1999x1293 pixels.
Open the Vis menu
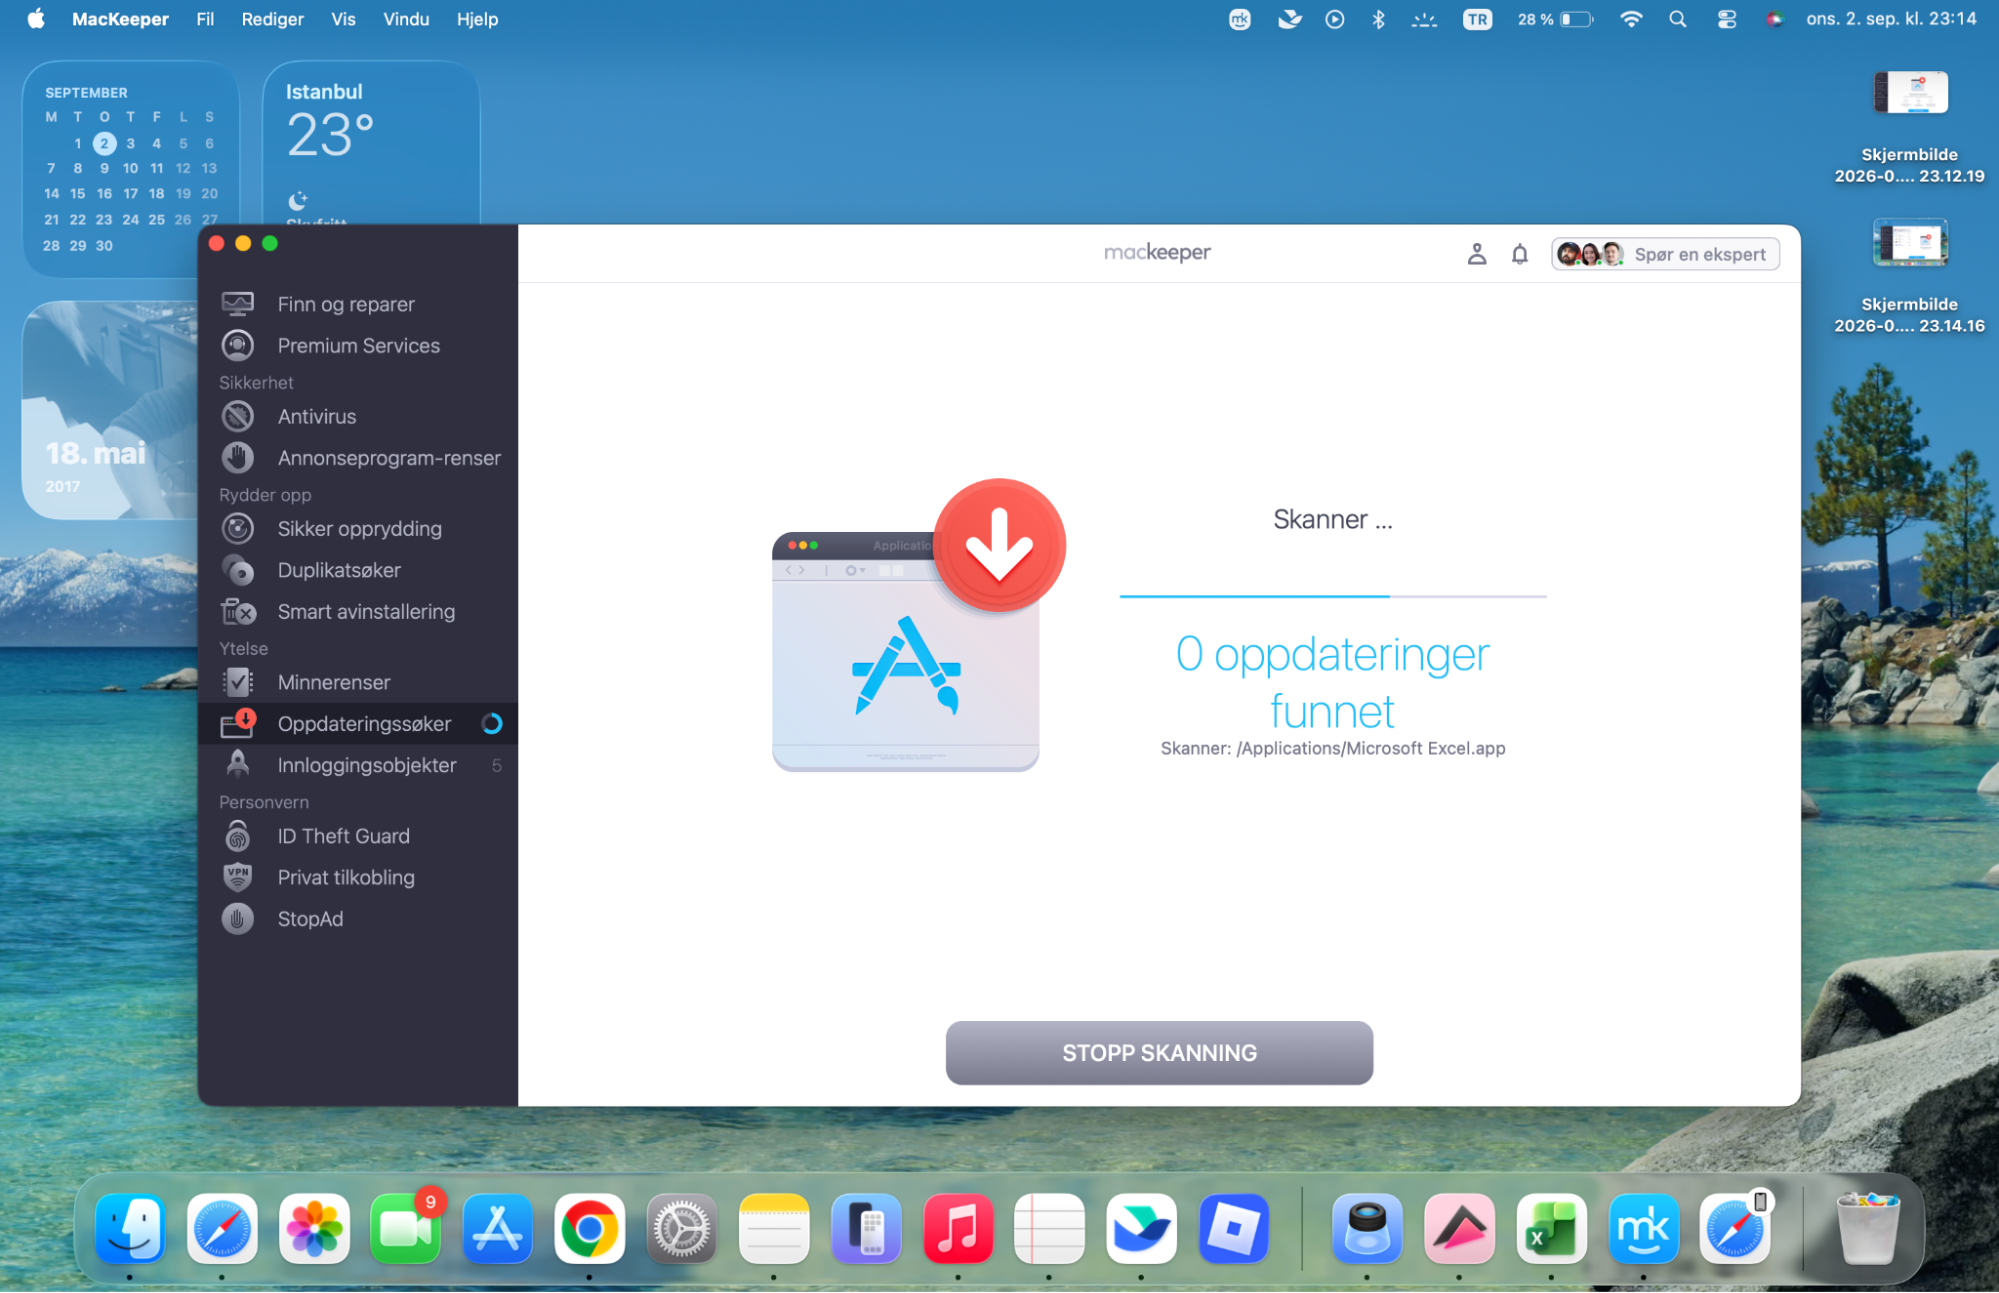click(343, 19)
